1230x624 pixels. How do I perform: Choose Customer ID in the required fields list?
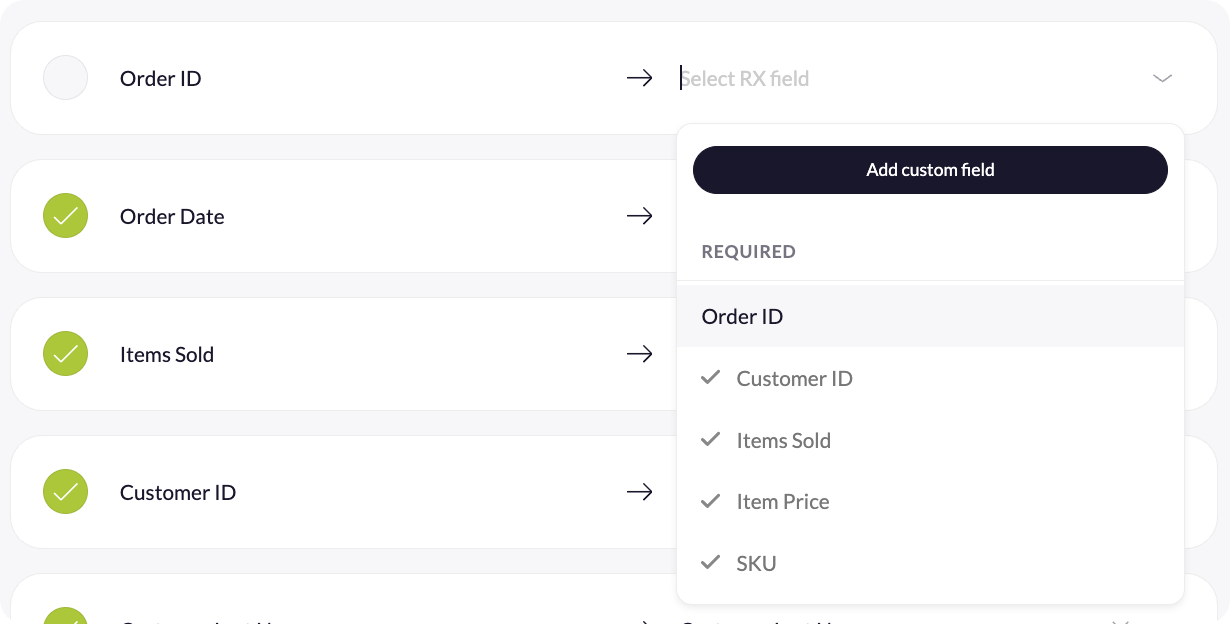pos(794,379)
